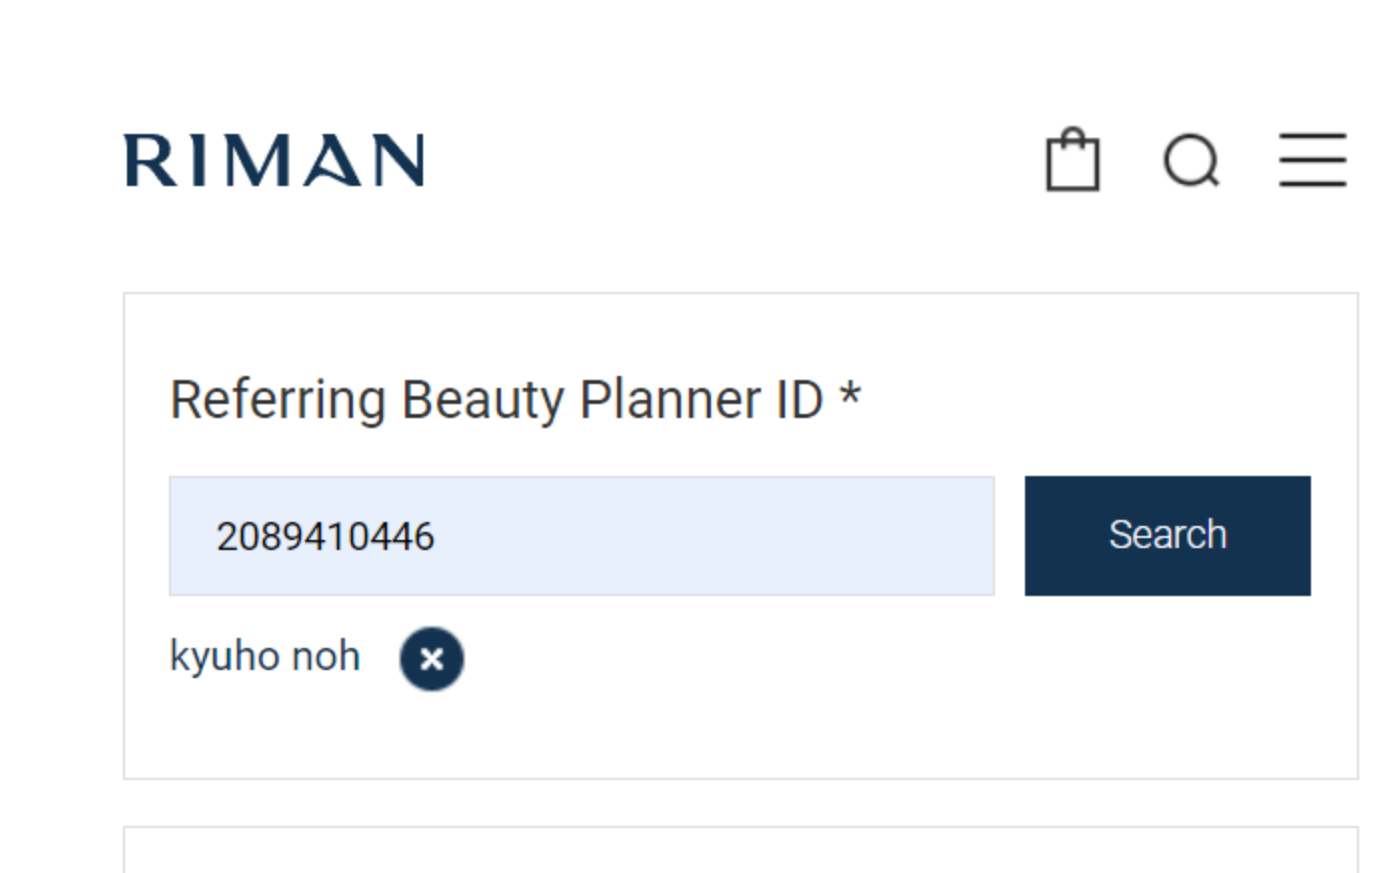The height and width of the screenshot is (873, 1379).
Task: Search for the entered planner ID
Action: point(1166,535)
